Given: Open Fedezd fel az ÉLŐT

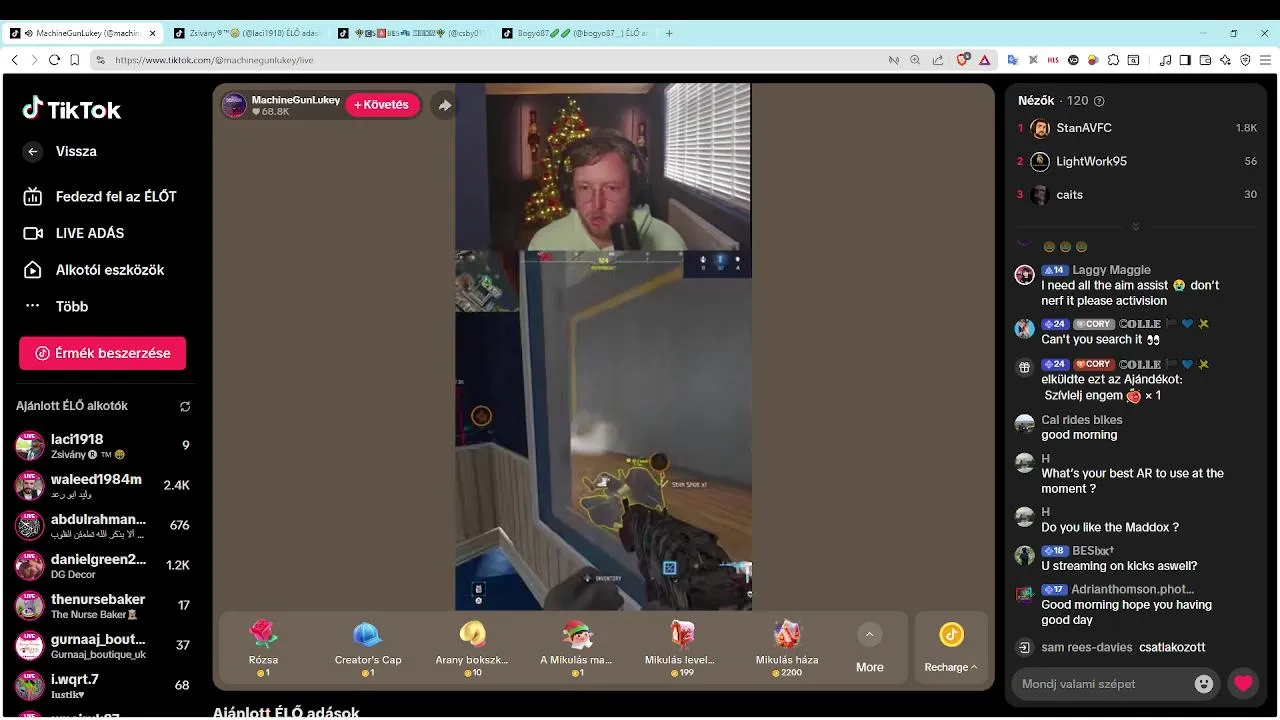Looking at the screenshot, I should [x=100, y=197].
